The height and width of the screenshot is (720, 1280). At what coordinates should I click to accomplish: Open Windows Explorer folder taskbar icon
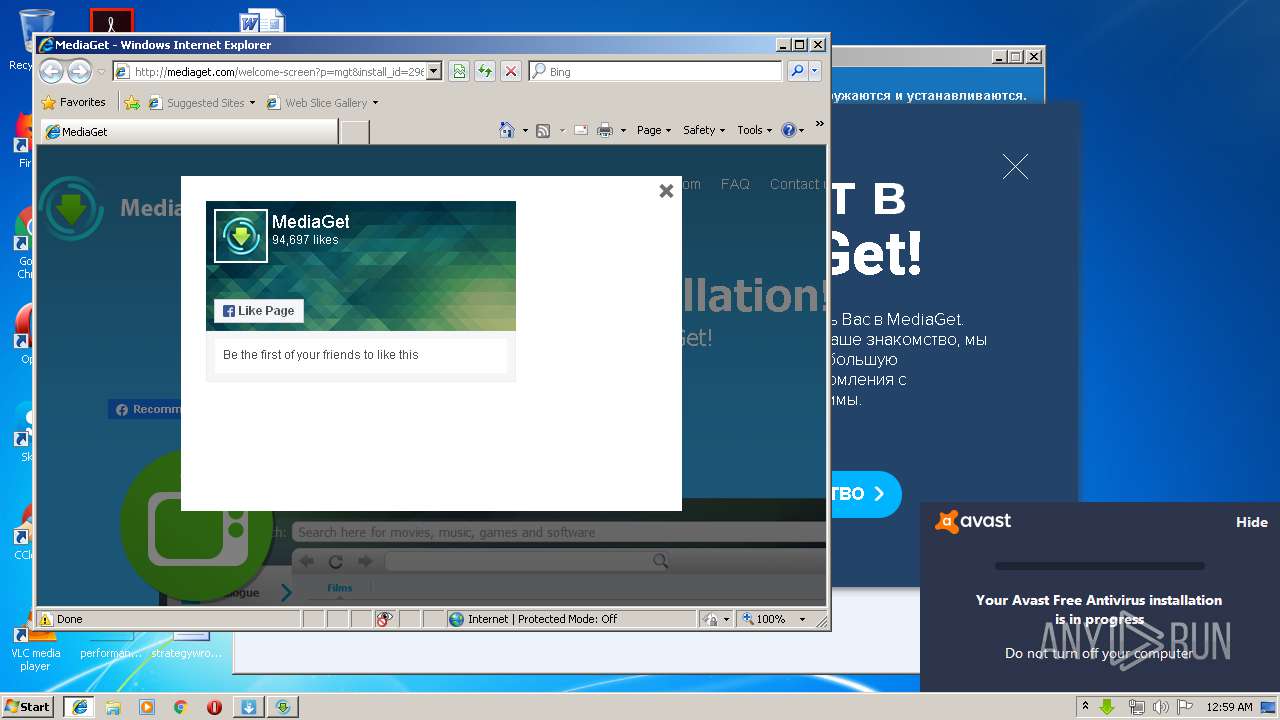(113, 707)
